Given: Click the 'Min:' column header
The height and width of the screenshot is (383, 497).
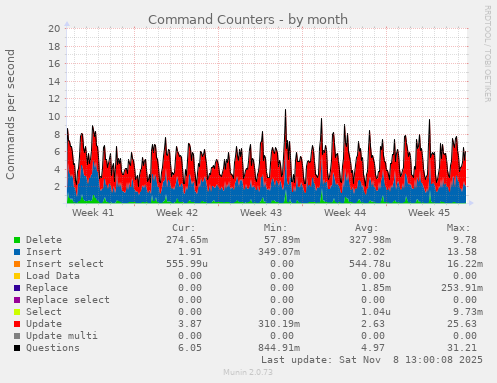Looking at the screenshot, I should (x=275, y=228).
